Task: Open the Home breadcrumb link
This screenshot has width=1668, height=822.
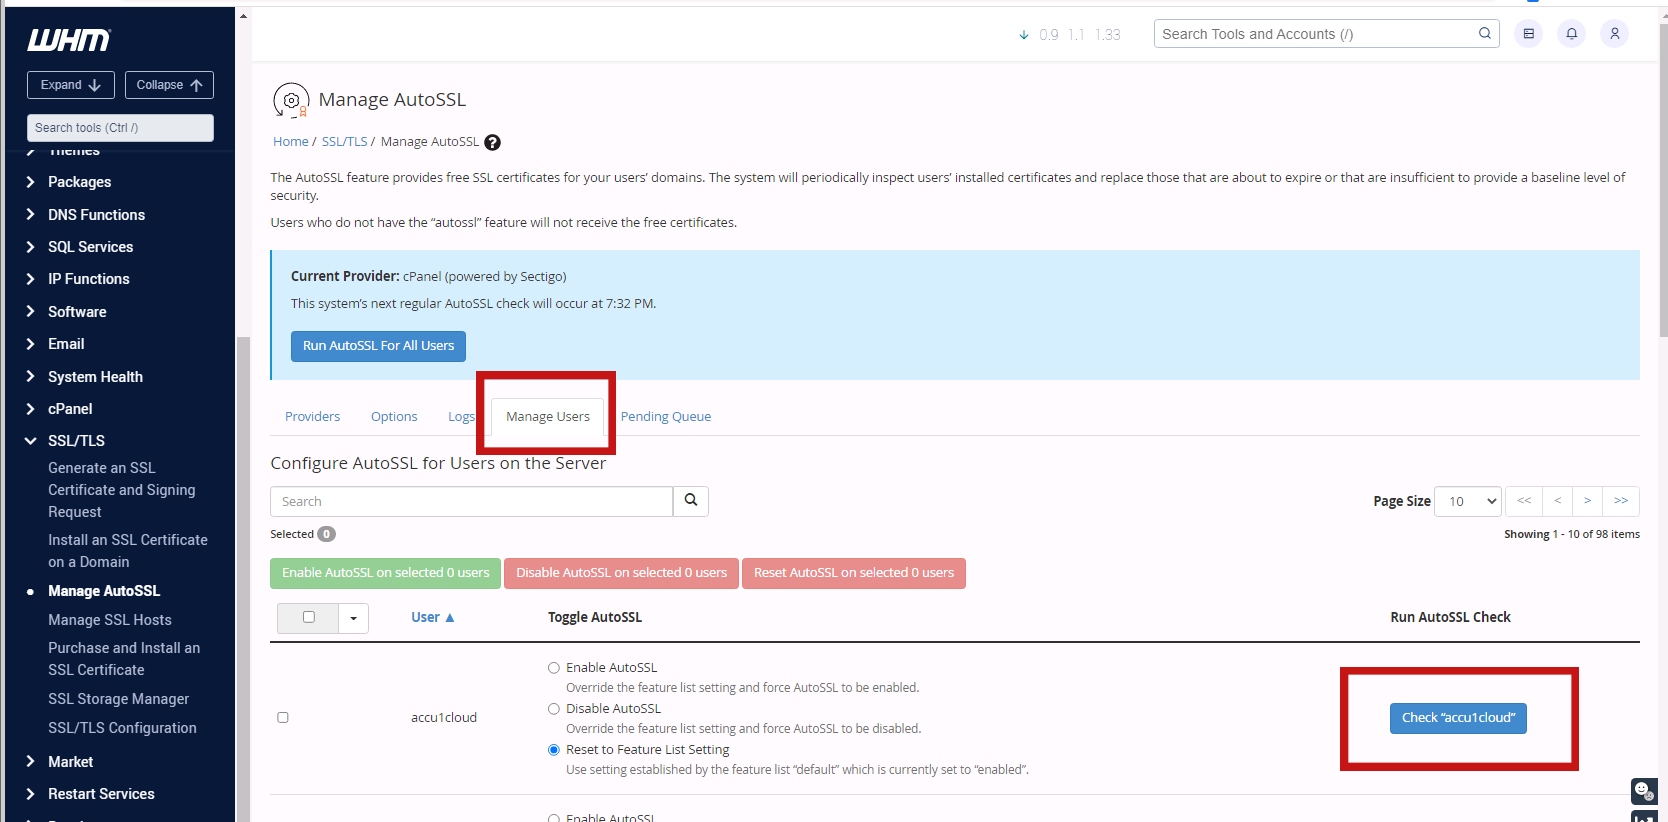Action: 291,142
